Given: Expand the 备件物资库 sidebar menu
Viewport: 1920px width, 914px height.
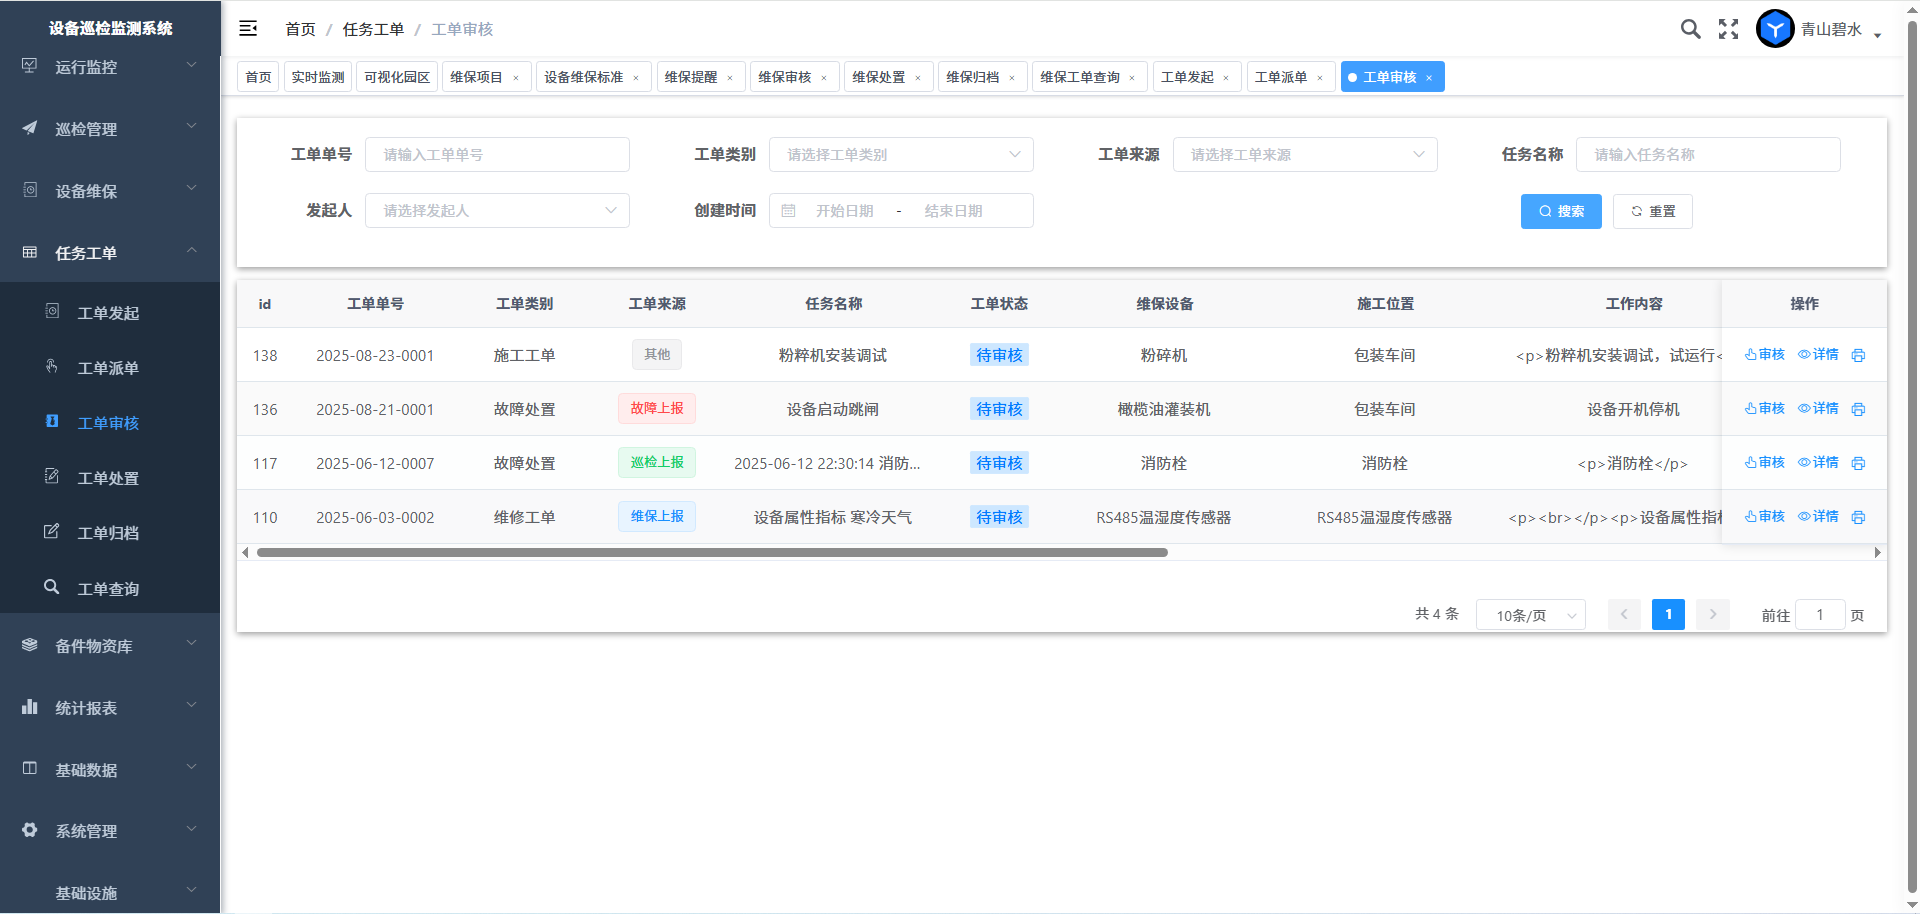Looking at the screenshot, I should 110,646.
